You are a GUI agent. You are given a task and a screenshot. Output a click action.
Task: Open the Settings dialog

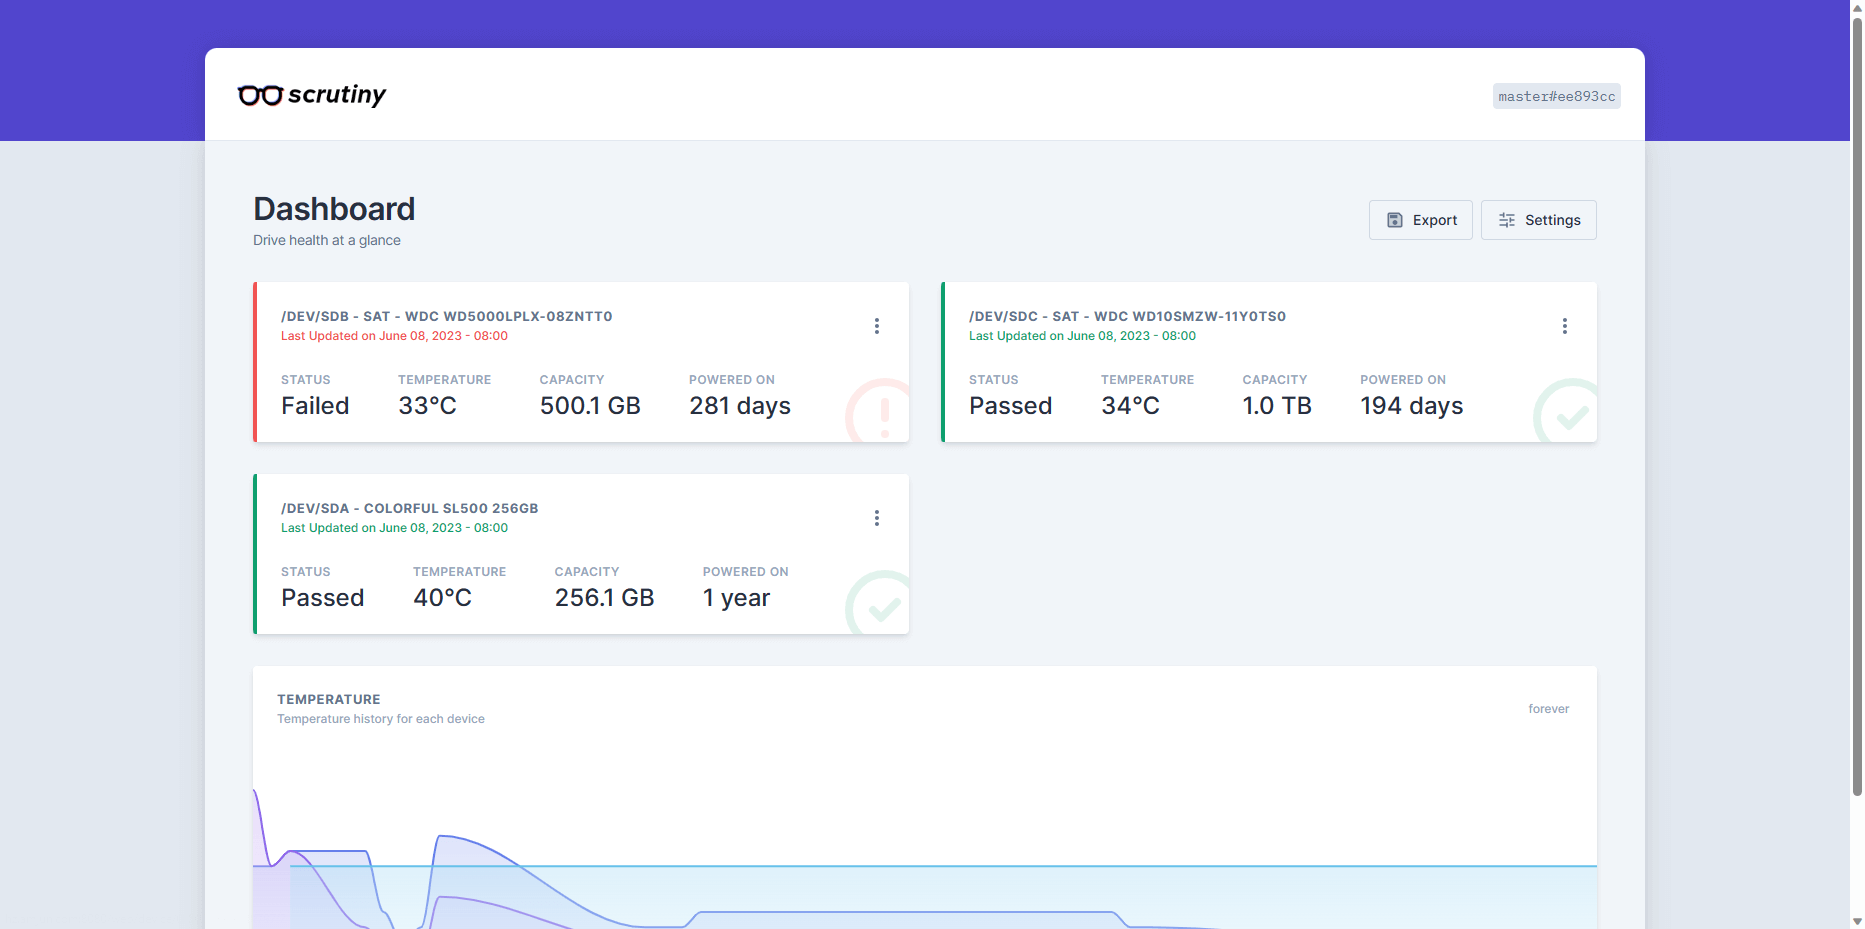tap(1538, 220)
